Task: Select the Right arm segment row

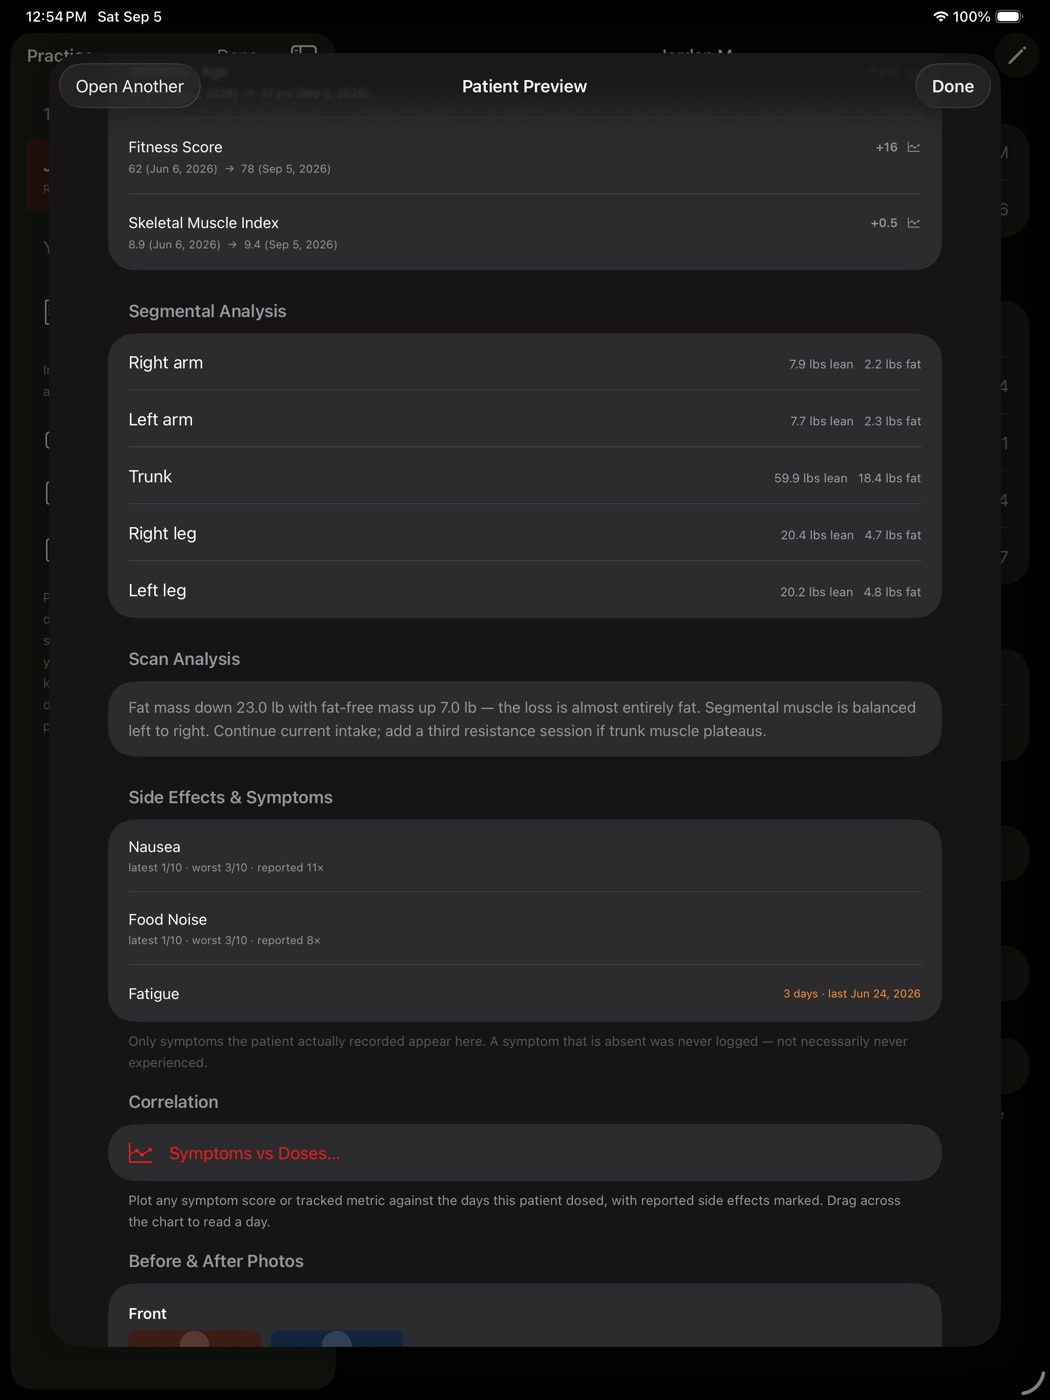Action: [525, 363]
